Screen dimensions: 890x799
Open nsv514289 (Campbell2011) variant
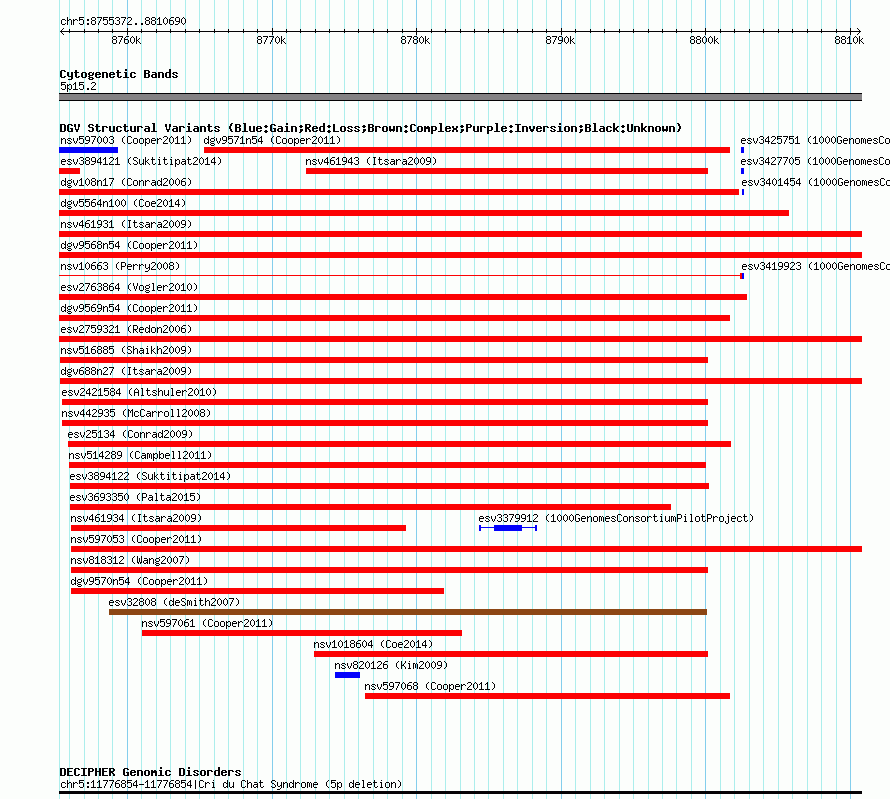pyautogui.click(x=140, y=455)
